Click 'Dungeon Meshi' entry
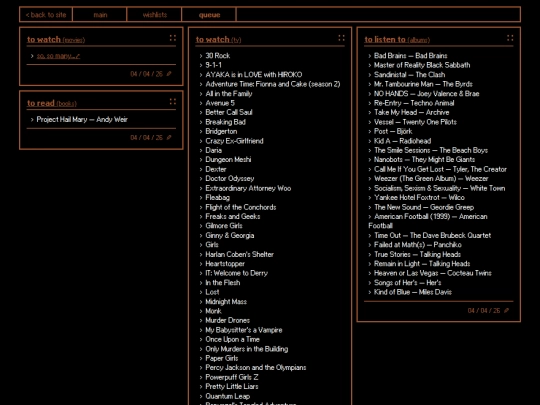 (x=228, y=159)
